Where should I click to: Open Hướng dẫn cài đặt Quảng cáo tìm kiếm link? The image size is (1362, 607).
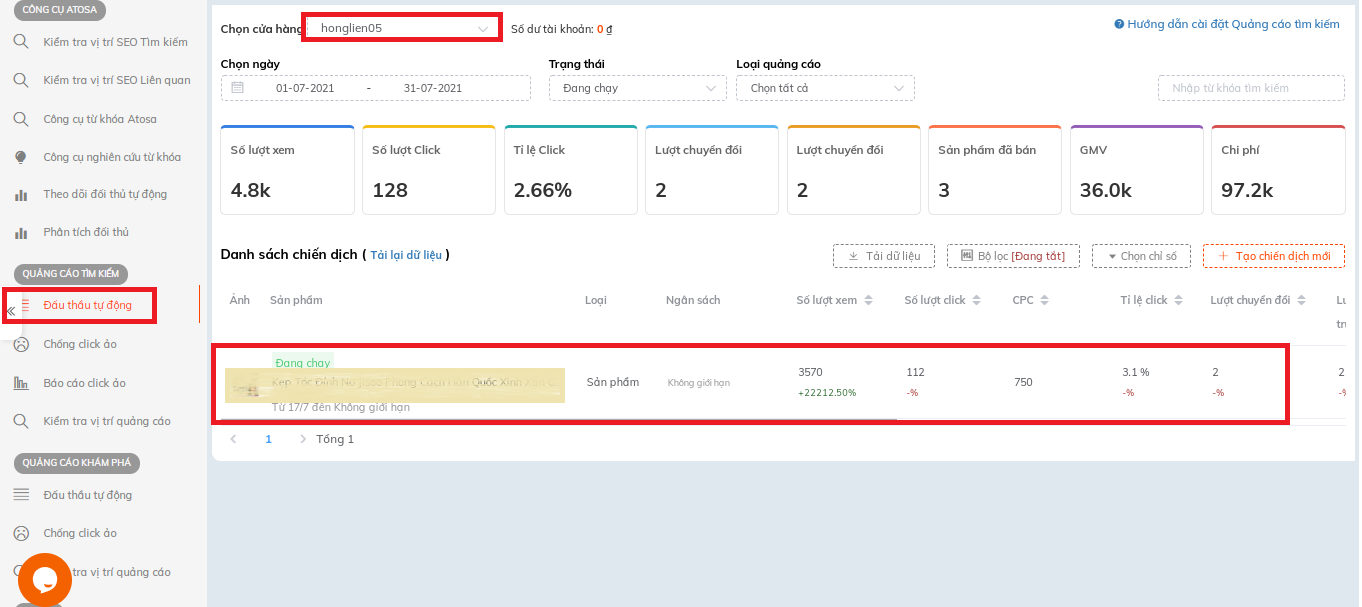1226,24
